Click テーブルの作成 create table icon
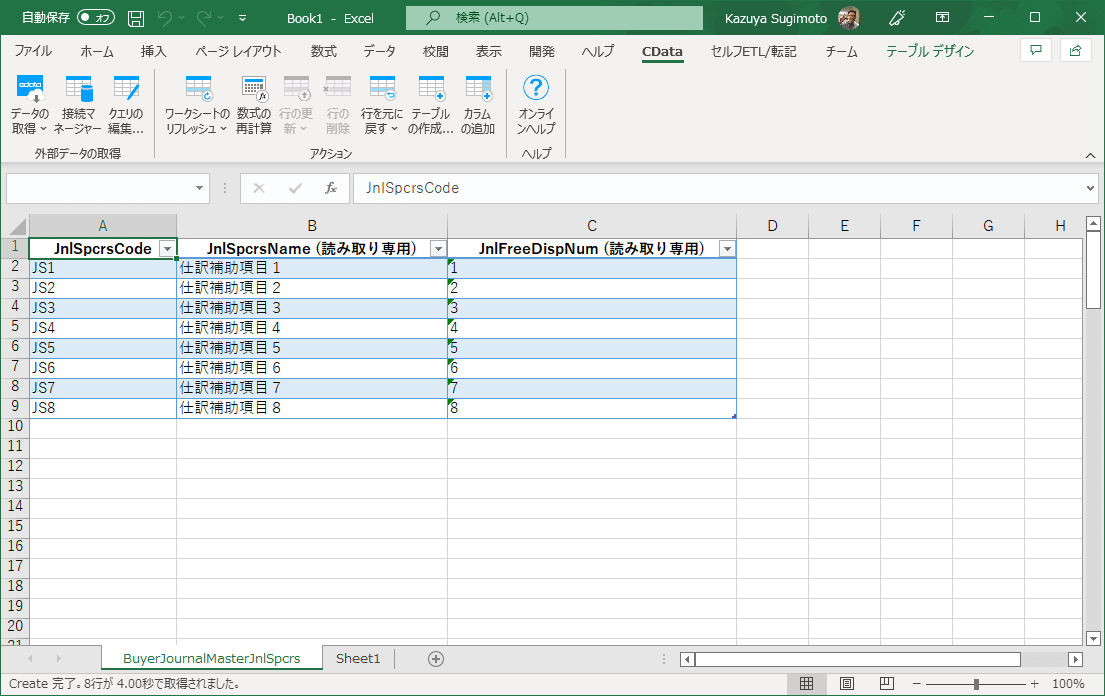 pos(431,105)
